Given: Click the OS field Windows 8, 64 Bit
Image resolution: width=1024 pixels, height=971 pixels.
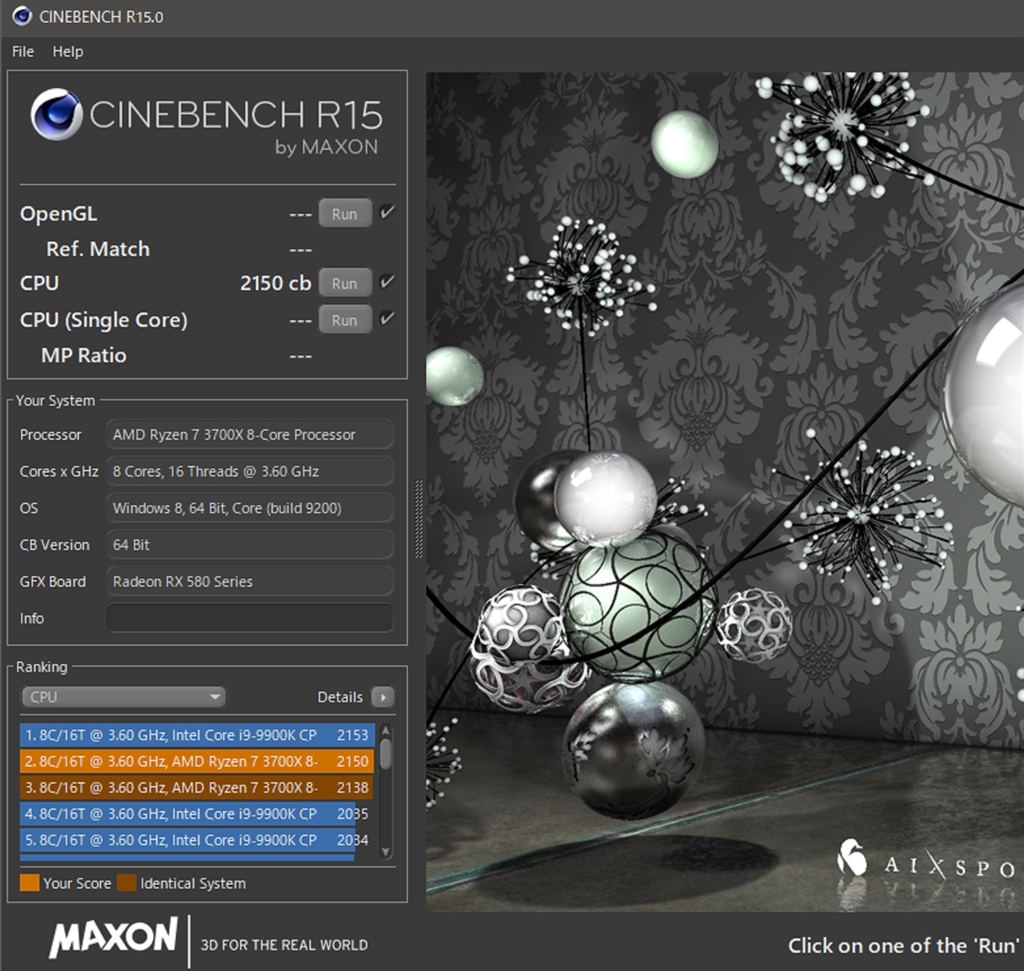Looking at the screenshot, I should [x=249, y=508].
